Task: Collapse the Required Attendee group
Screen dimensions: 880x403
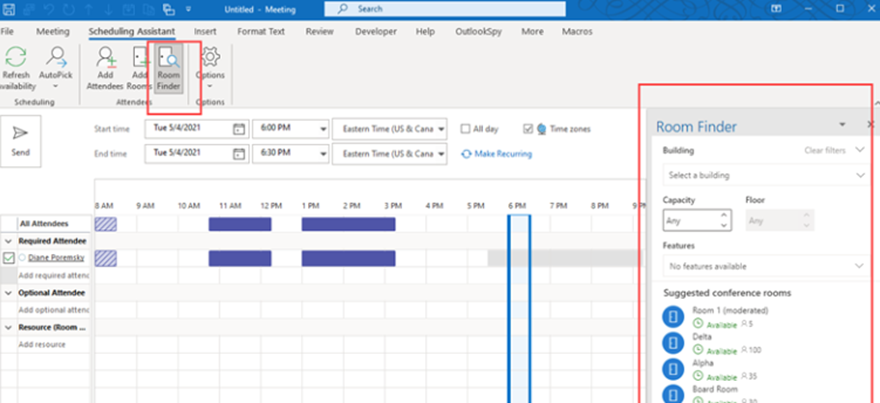Action: coord(9,241)
